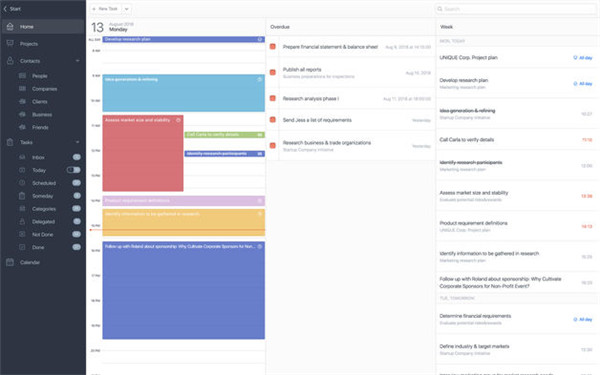Open the Follow up with Roland calendar event
Screen dimensions: 600x375
184,290
